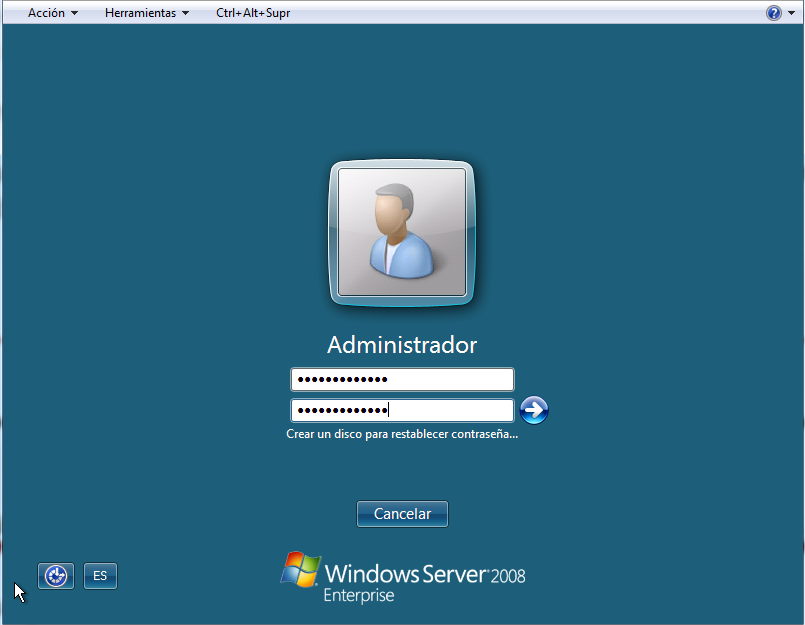805x625 pixels.
Task: Click Crear un disco para restablecer contraseña link
Action: pos(402,435)
